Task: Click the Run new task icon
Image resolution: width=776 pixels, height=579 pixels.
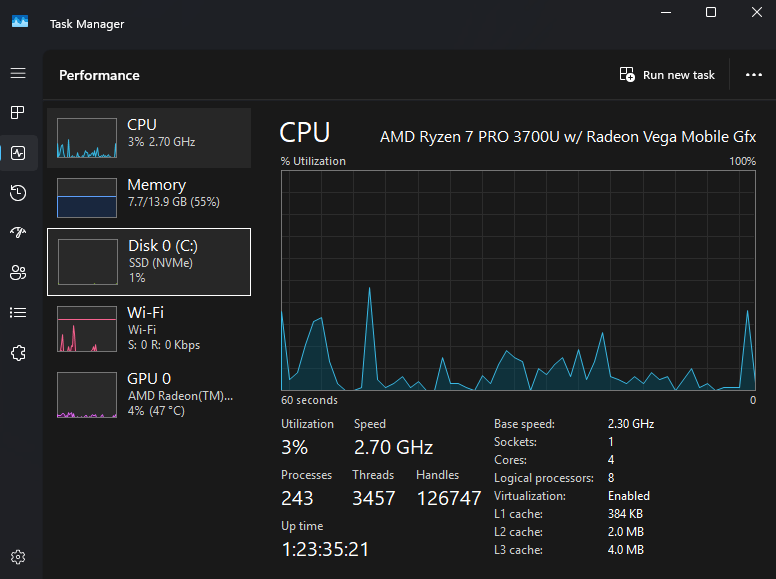Action: click(x=627, y=75)
